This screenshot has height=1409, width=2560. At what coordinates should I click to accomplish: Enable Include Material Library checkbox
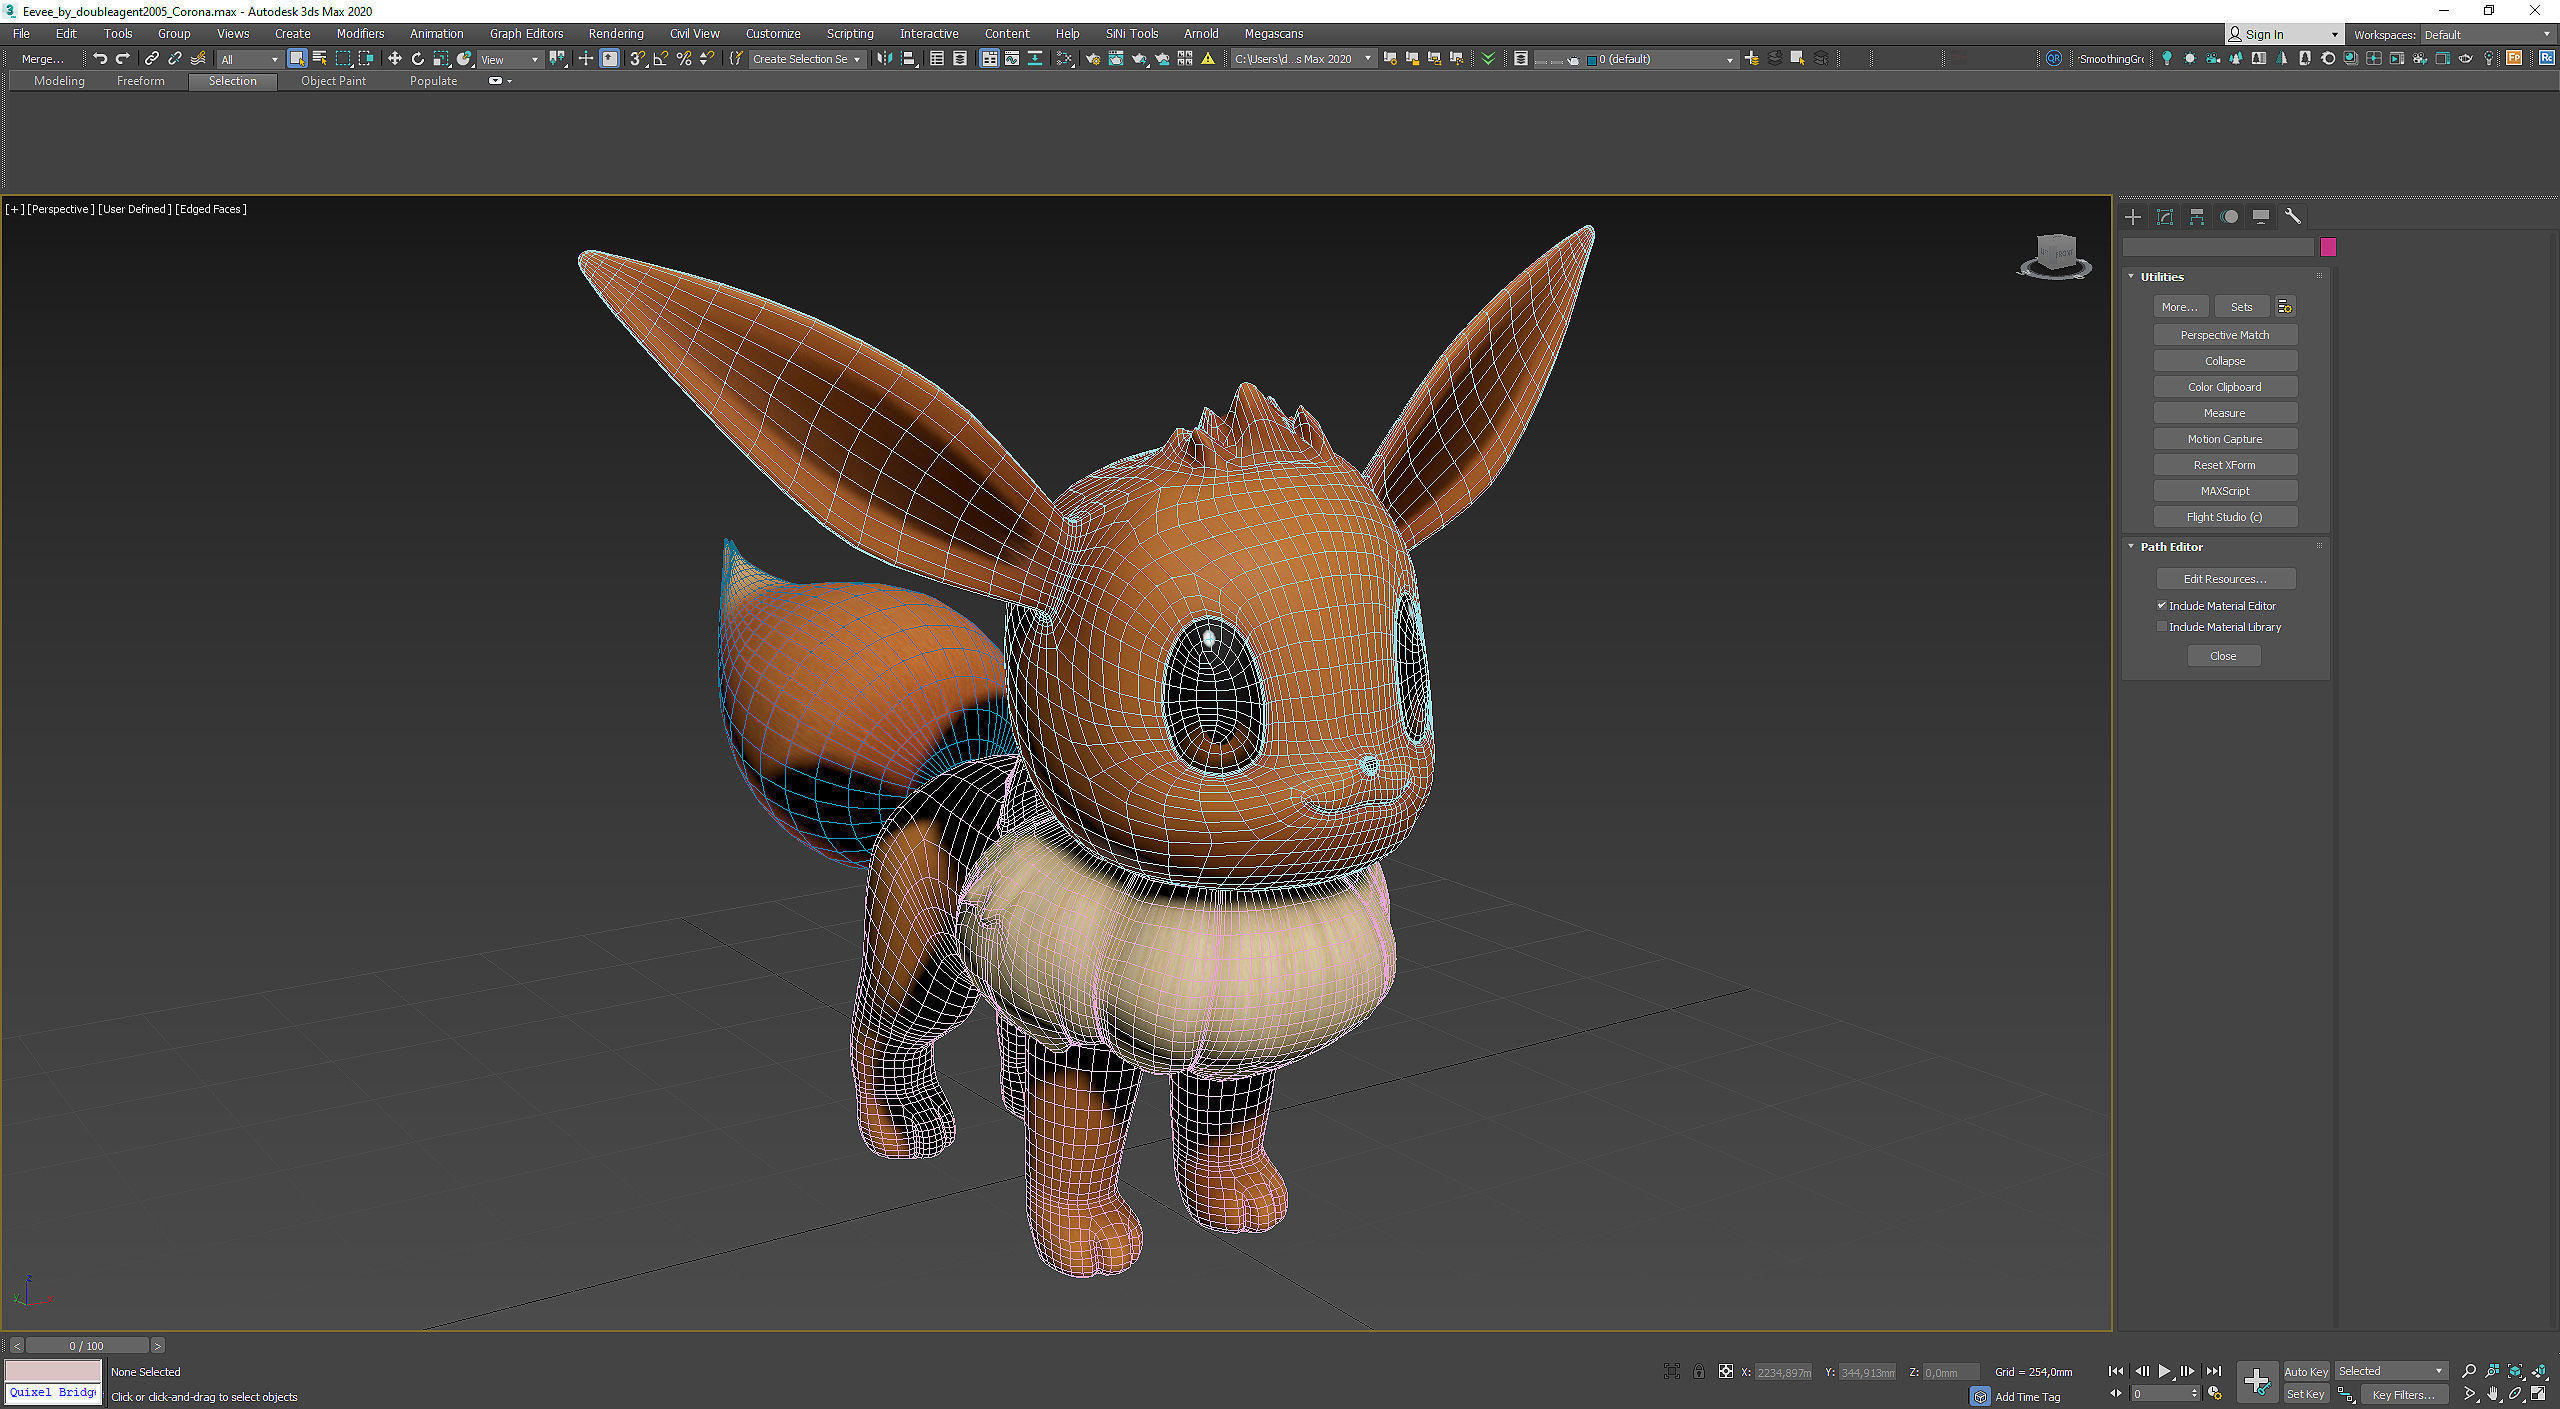(2162, 627)
